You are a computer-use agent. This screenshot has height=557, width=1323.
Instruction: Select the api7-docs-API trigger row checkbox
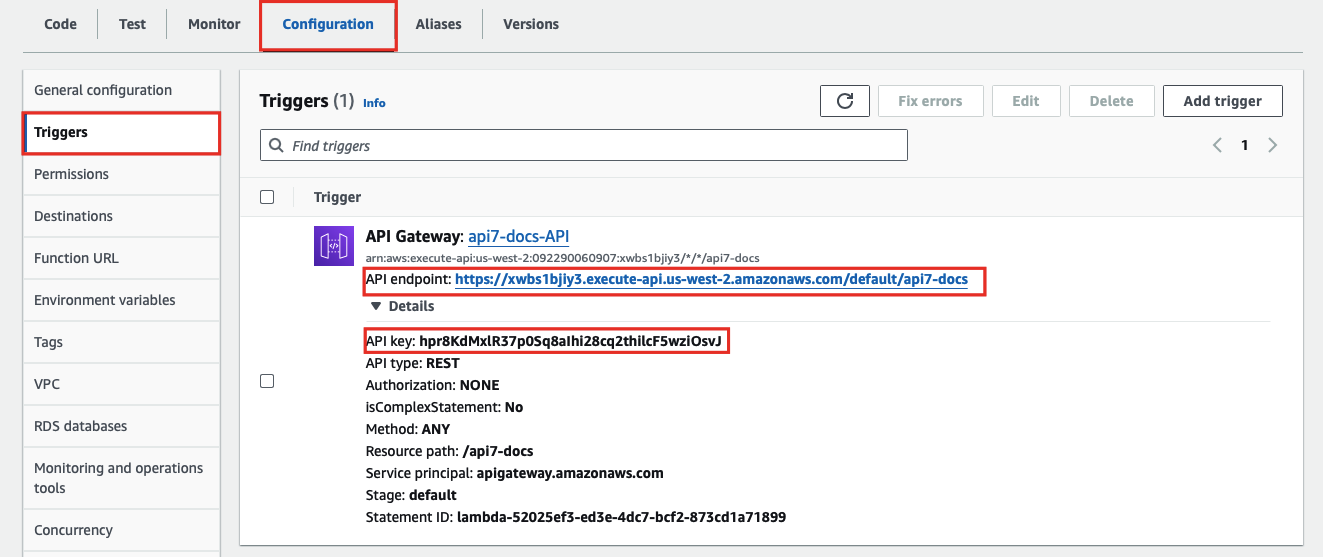pos(267,381)
